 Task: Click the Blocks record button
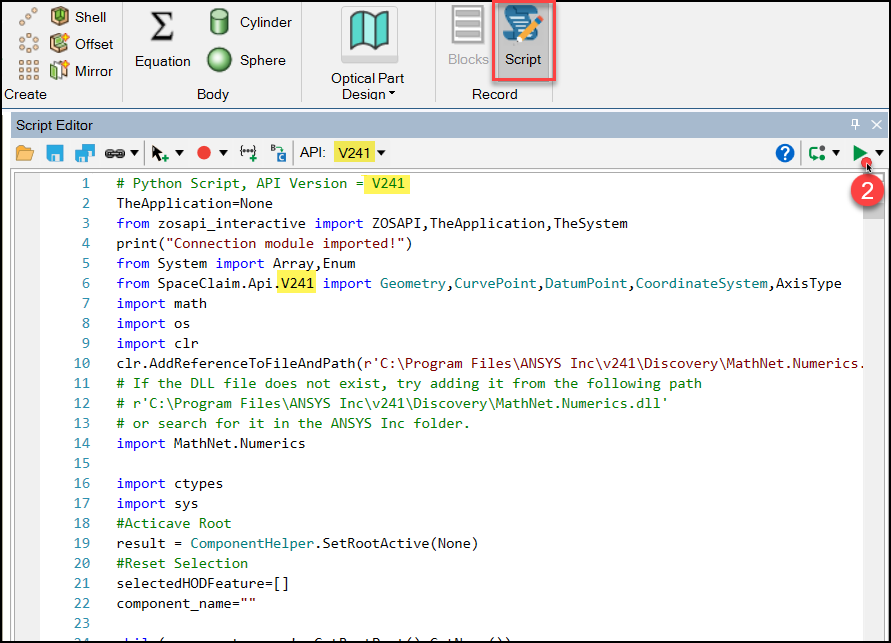click(468, 37)
